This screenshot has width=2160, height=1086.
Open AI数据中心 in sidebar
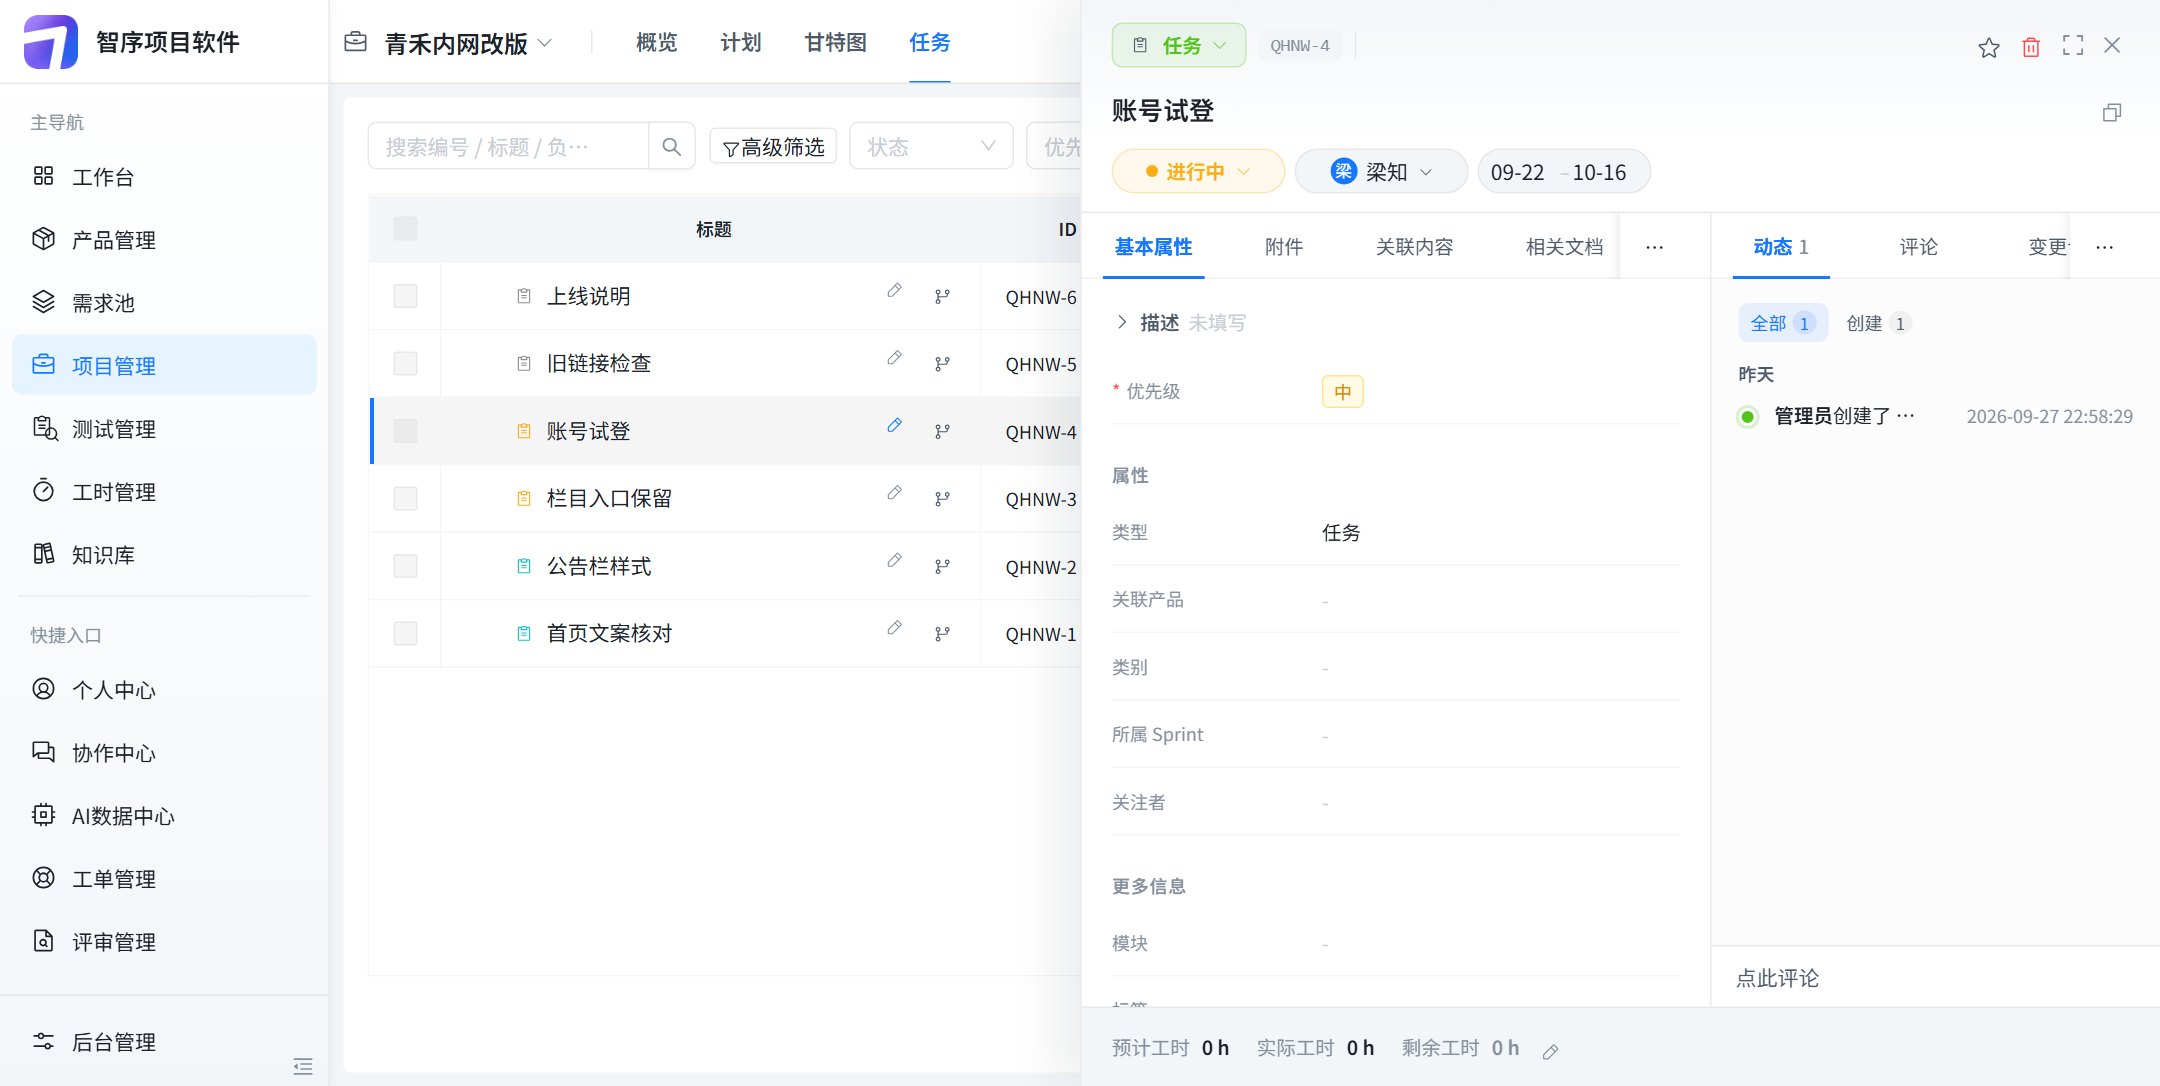pos(164,816)
